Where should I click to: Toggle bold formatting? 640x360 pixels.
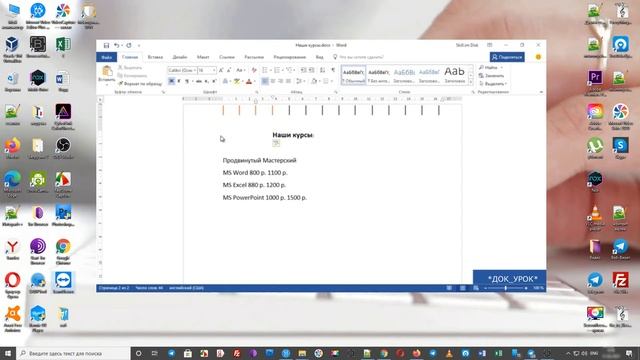[x=171, y=81]
